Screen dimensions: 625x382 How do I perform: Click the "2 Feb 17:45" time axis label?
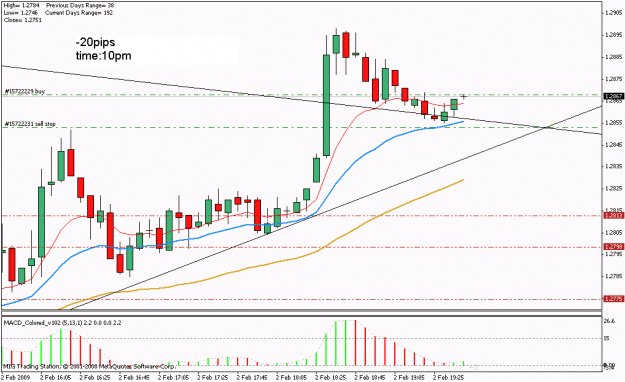(x=252, y=377)
